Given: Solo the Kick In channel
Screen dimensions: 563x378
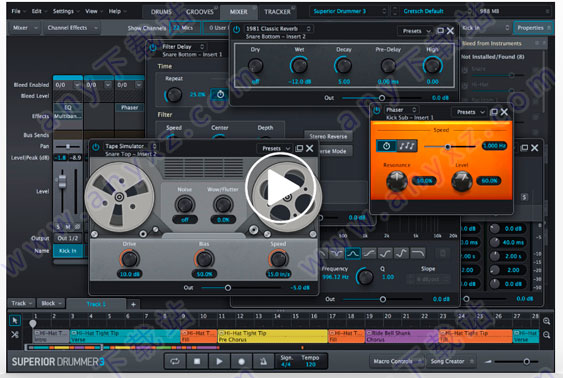Looking at the screenshot, I should 59,227.
